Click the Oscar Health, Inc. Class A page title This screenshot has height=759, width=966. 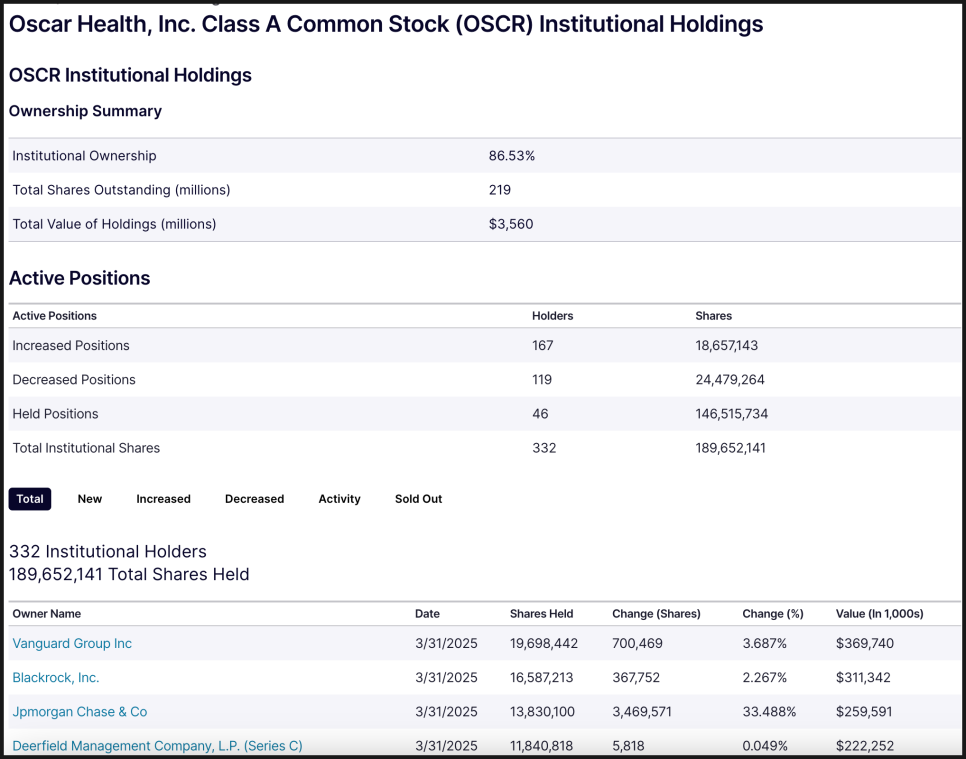click(386, 24)
